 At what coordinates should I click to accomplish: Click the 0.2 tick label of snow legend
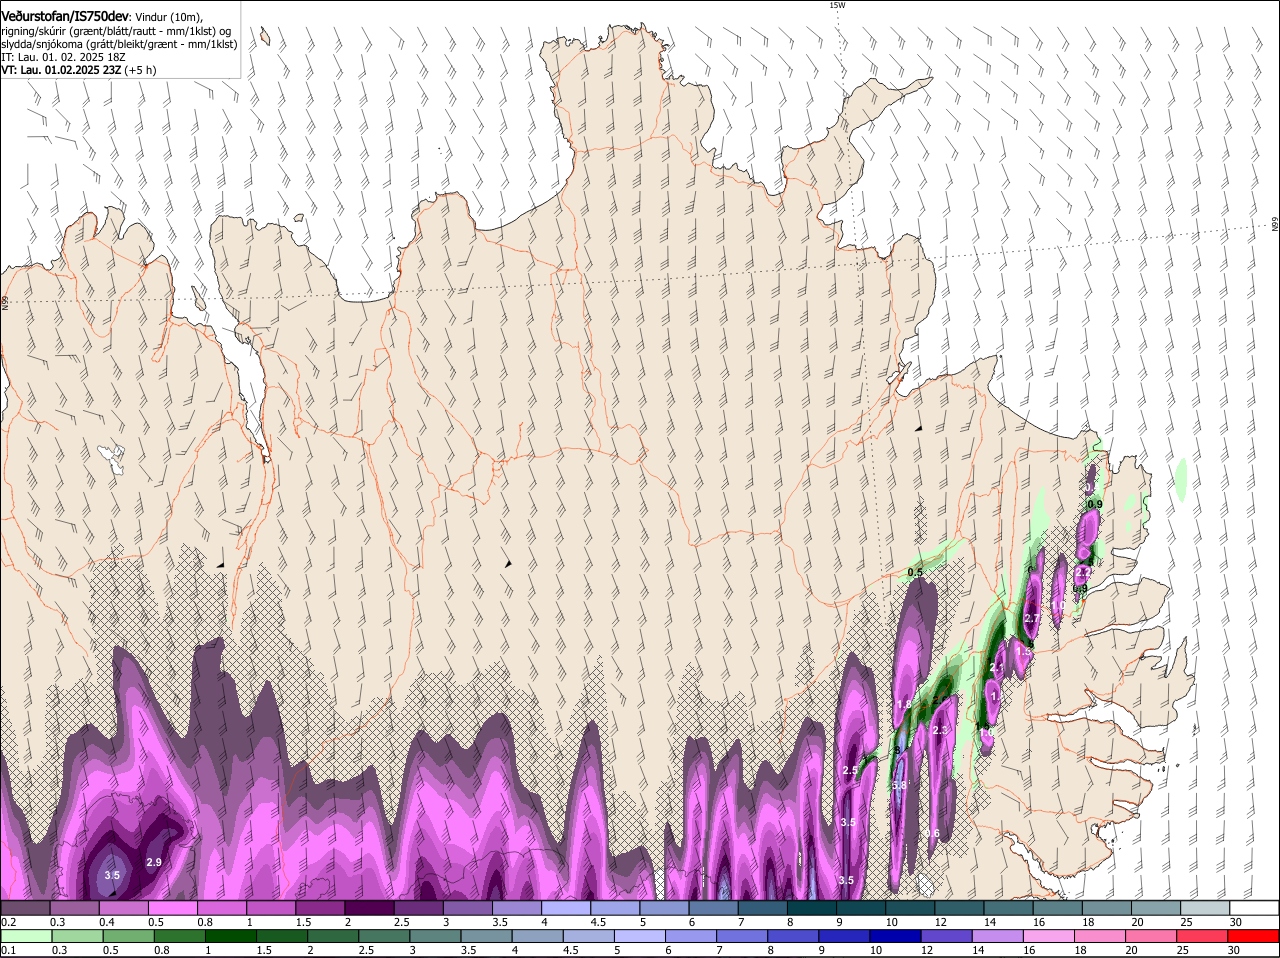[x=8, y=921]
